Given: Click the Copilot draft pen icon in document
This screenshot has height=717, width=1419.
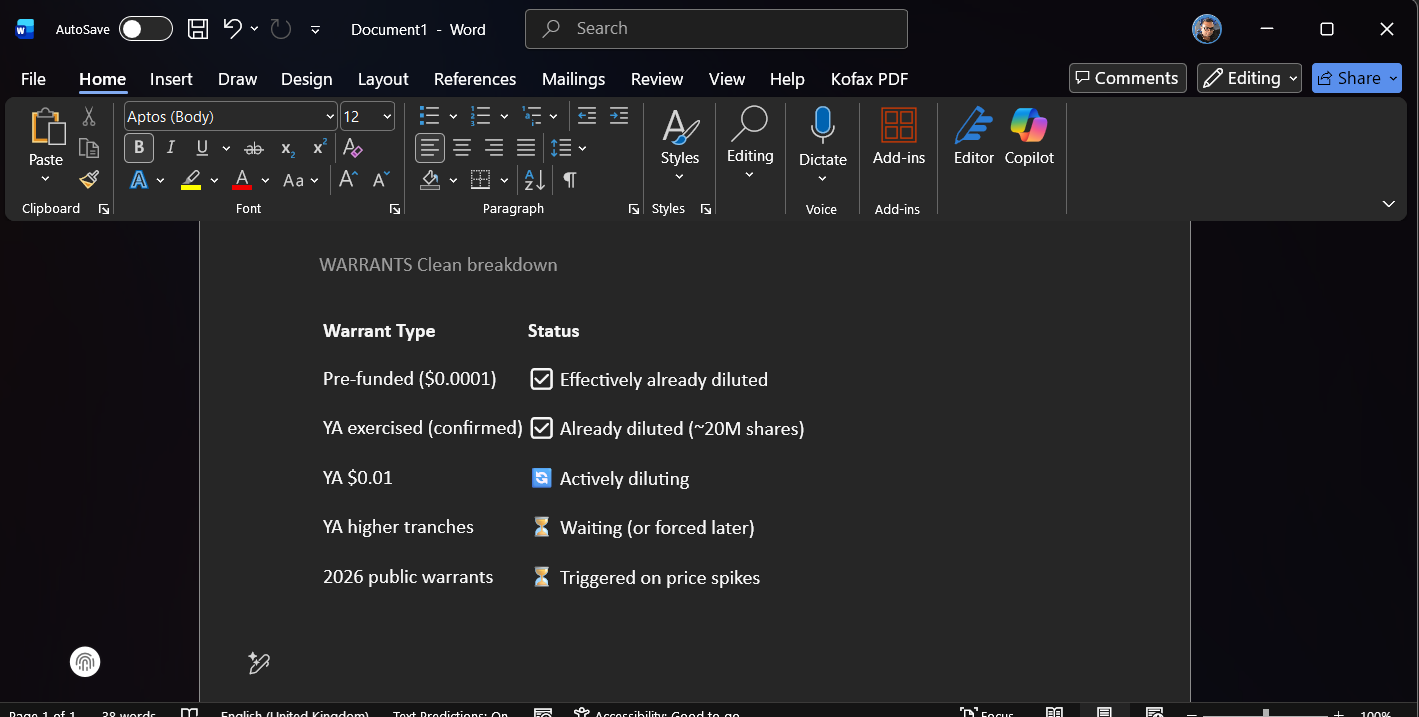Looking at the screenshot, I should [x=259, y=662].
